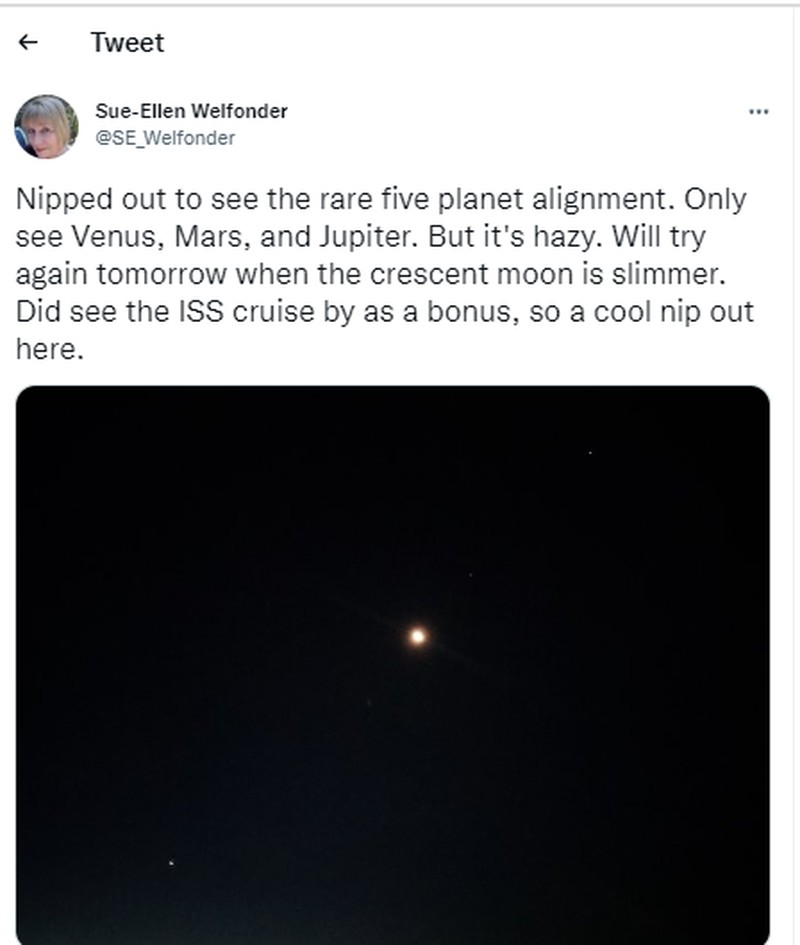Click the bright orange planet in photo
The height and width of the screenshot is (945, 800).
click(418, 636)
